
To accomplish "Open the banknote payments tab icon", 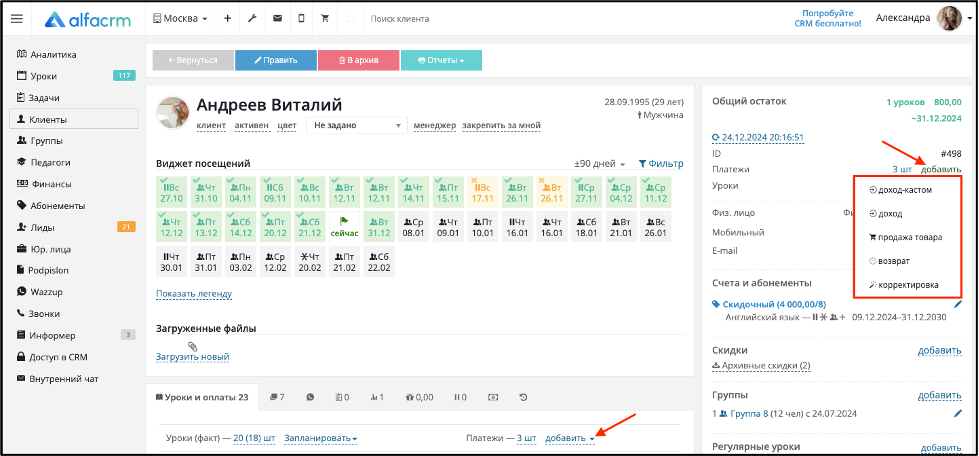I will [493, 397].
